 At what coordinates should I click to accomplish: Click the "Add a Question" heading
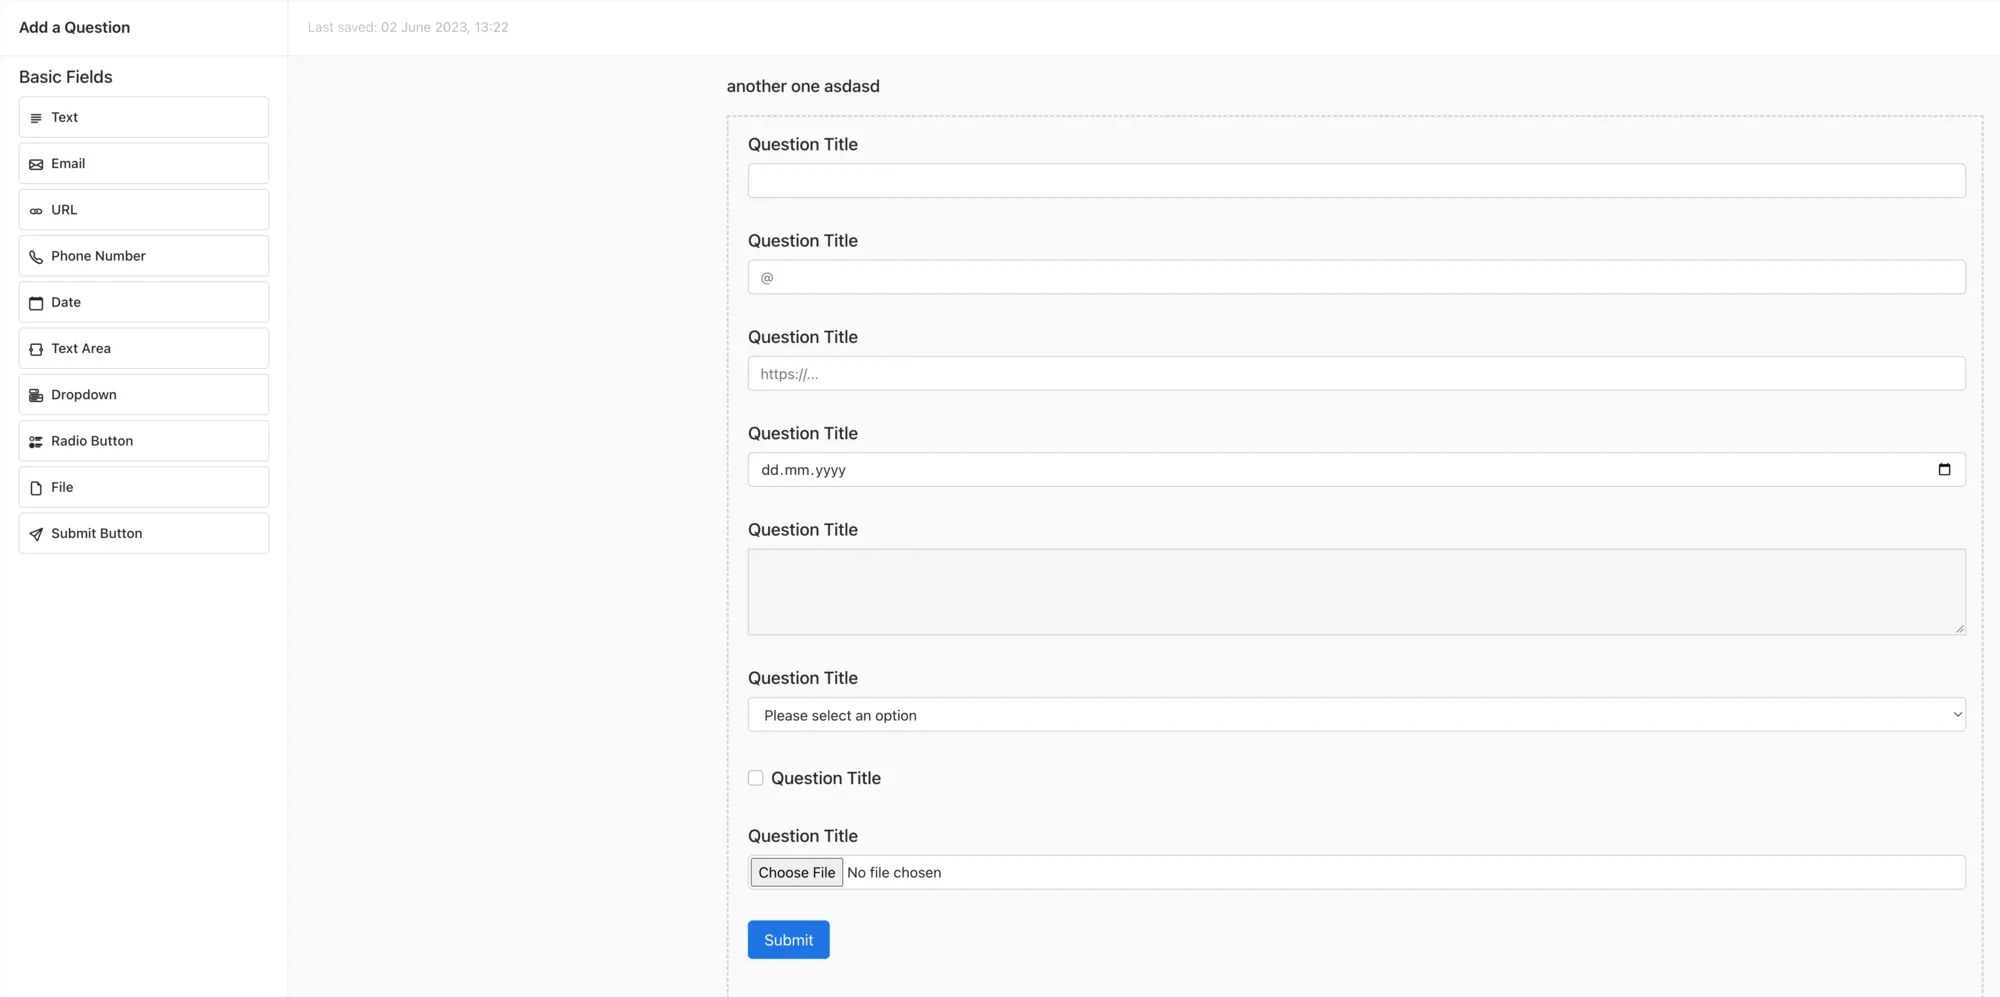point(75,27)
